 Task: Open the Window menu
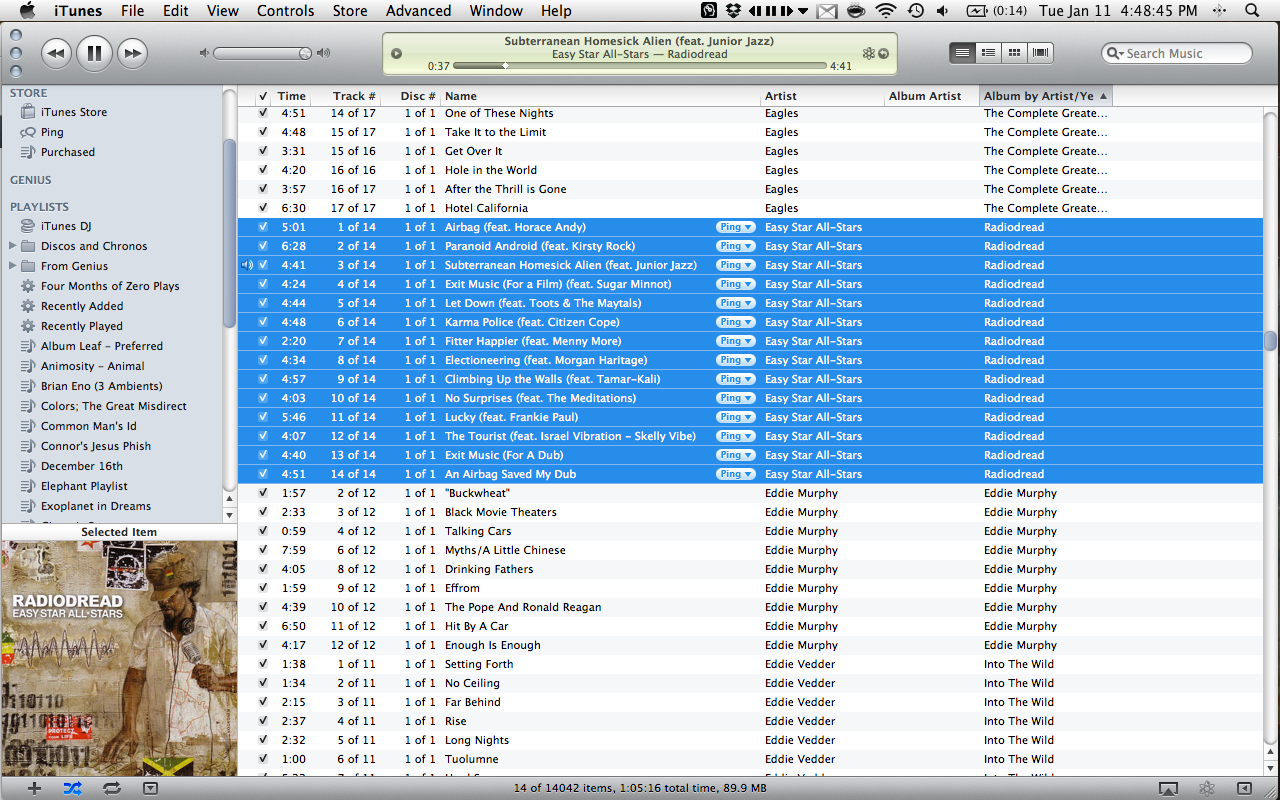click(x=496, y=11)
